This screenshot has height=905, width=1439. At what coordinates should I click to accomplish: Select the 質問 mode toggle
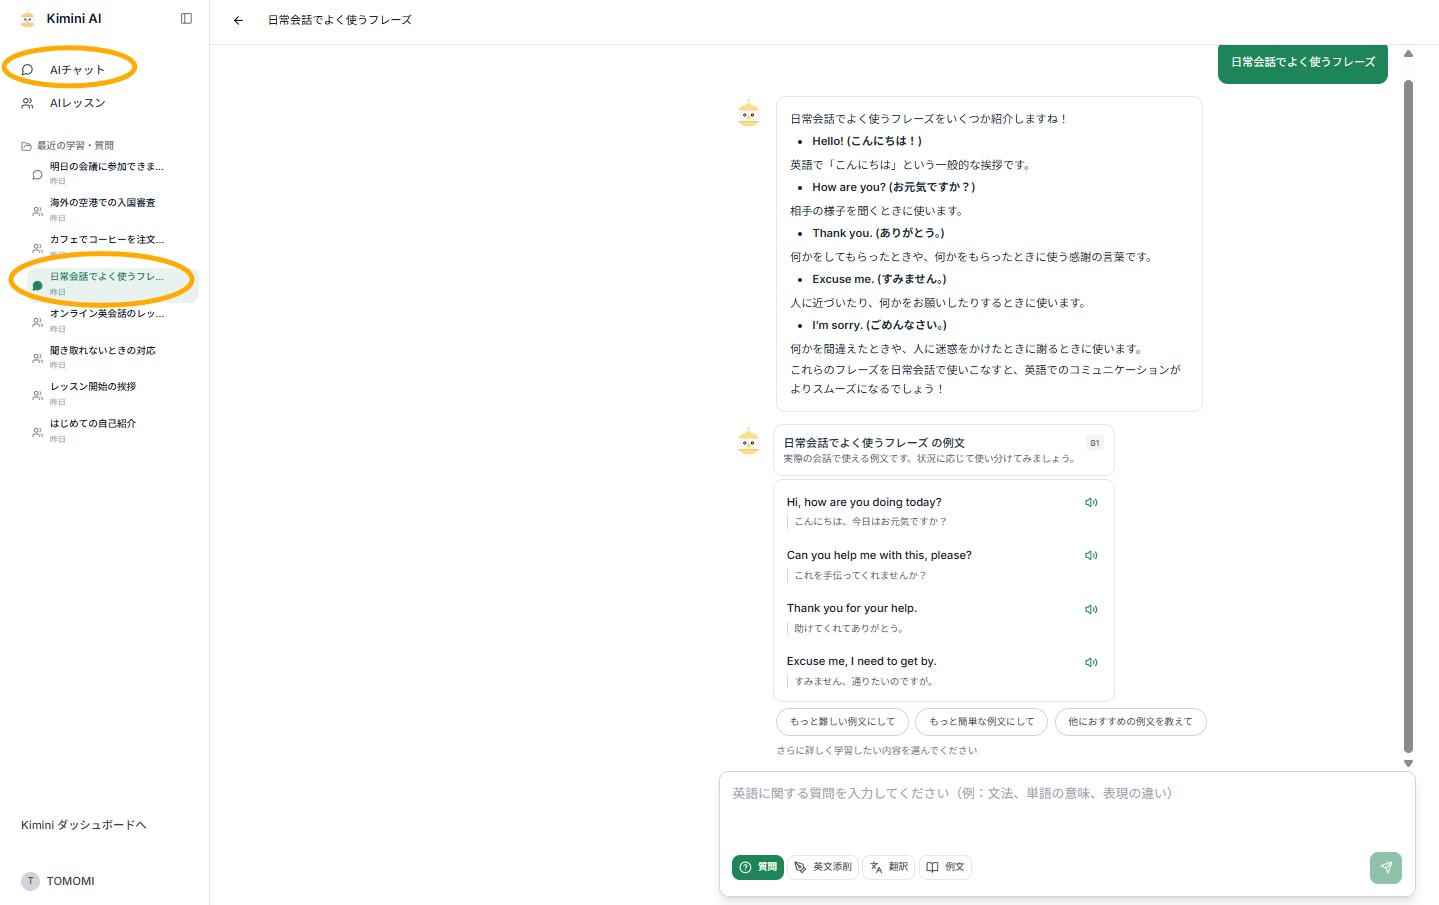757,867
